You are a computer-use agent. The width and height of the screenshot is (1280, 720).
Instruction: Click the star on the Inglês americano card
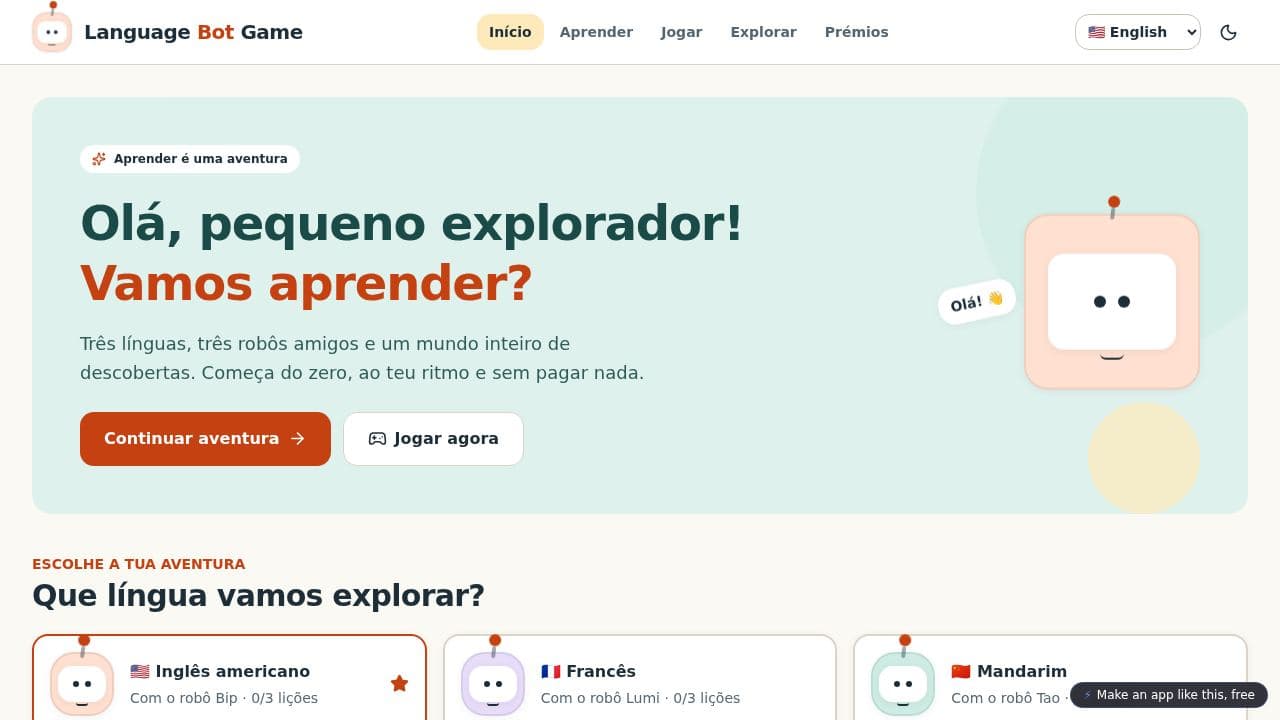pyautogui.click(x=399, y=684)
